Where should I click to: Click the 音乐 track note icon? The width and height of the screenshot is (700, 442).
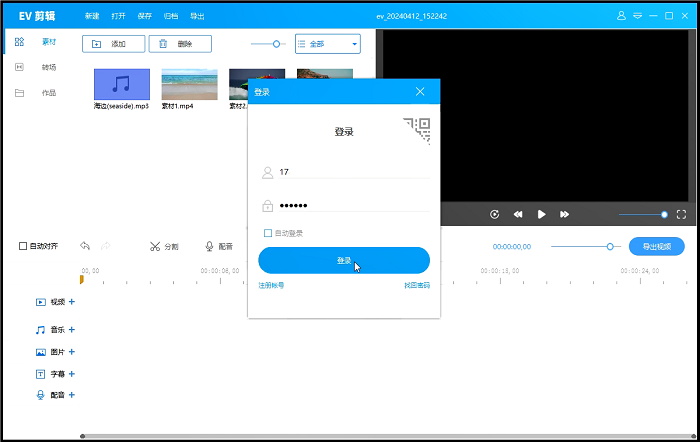pyautogui.click(x=40, y=330)
